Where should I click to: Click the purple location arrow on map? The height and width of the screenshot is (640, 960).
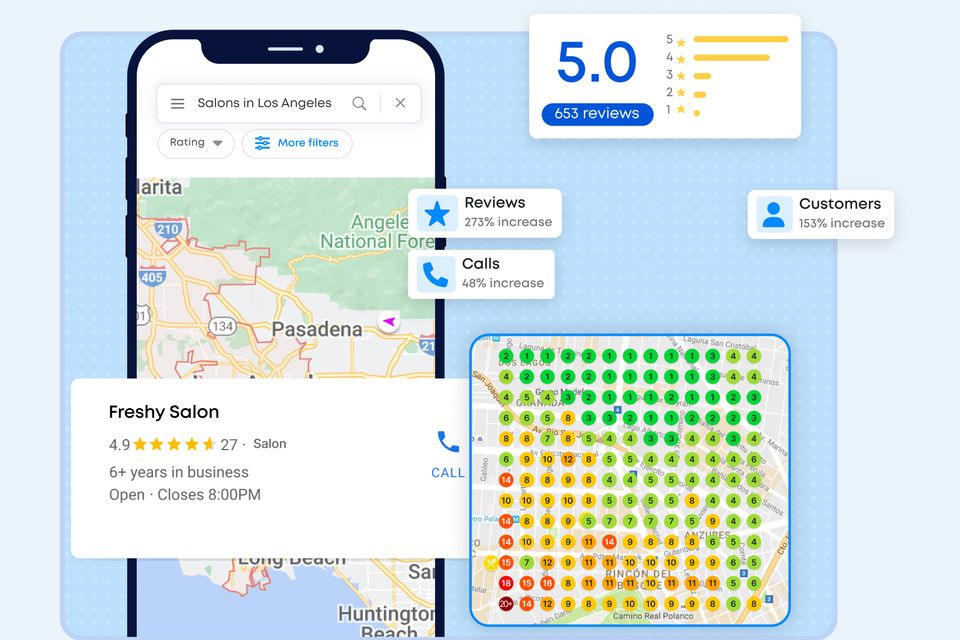click(389, 321)
